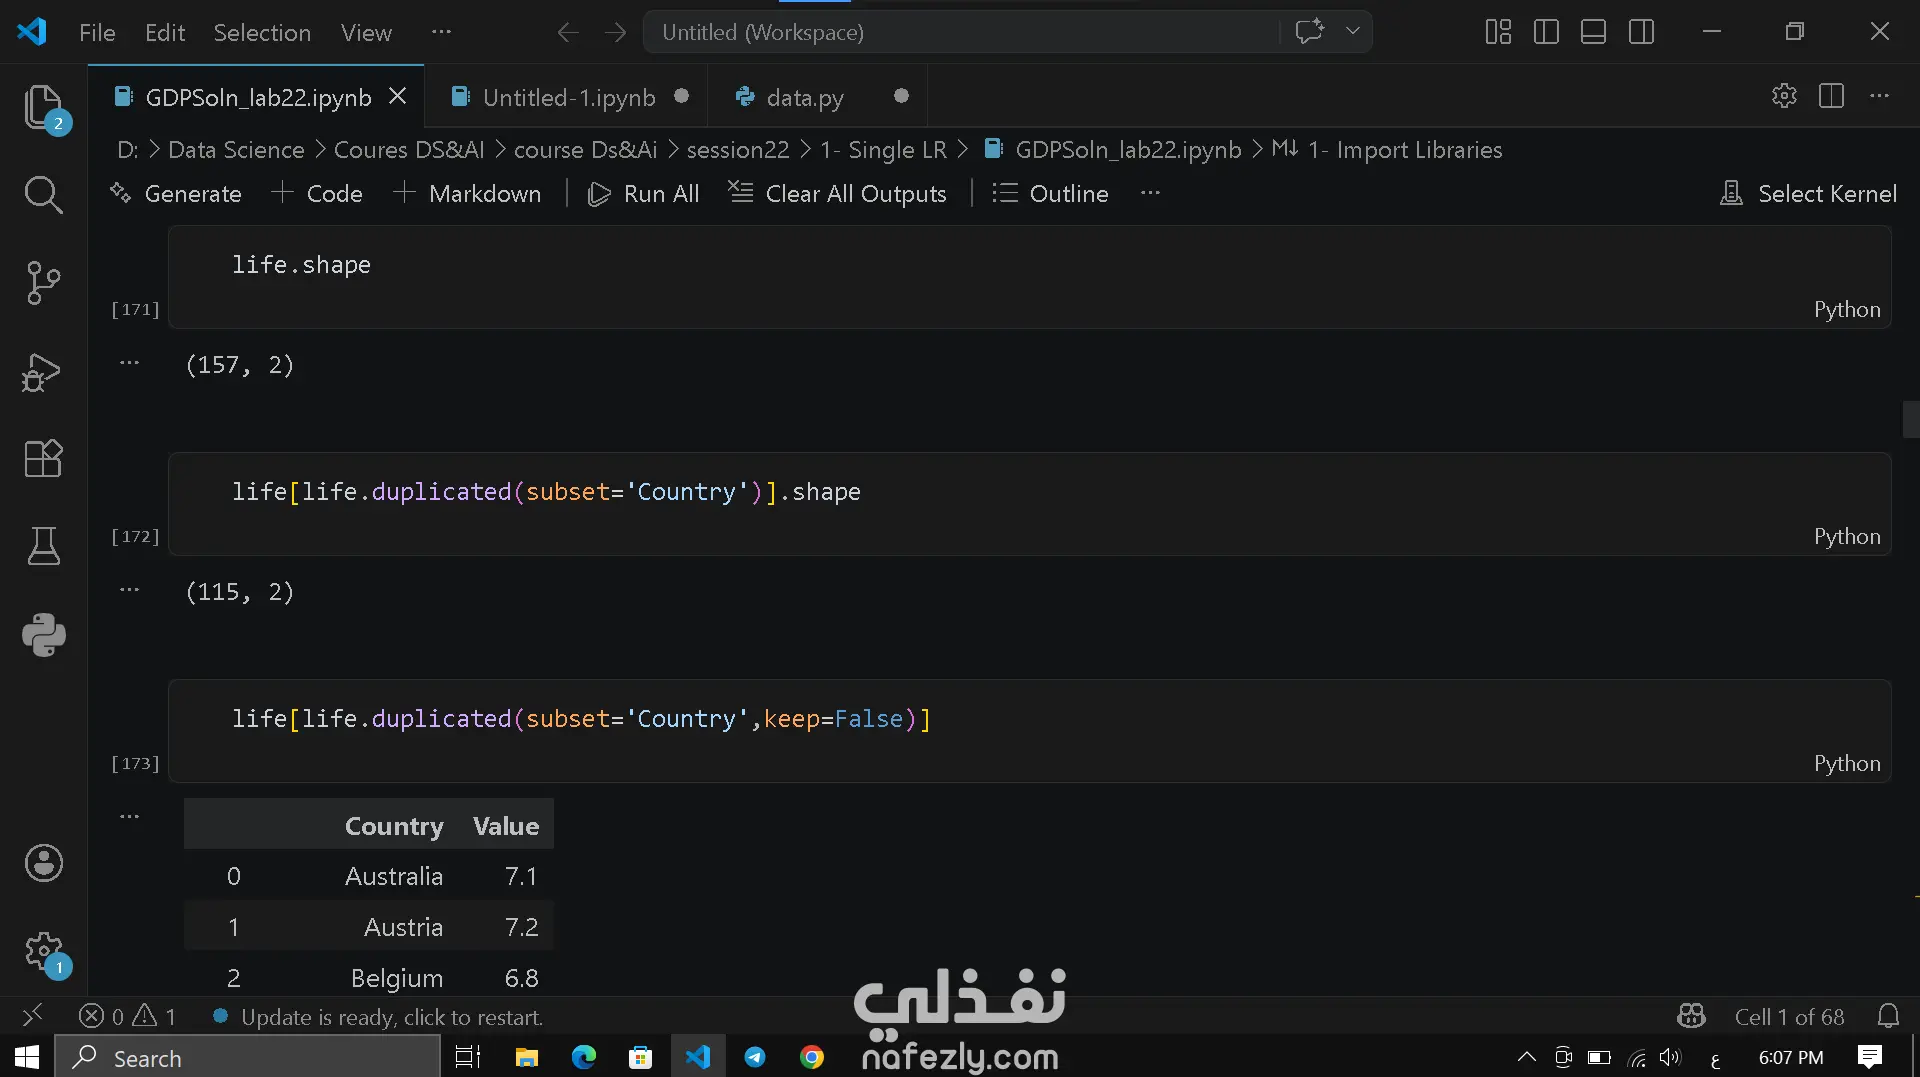Add a new Code cell
Screen dimensions: 1920x1077
point(317,193)
